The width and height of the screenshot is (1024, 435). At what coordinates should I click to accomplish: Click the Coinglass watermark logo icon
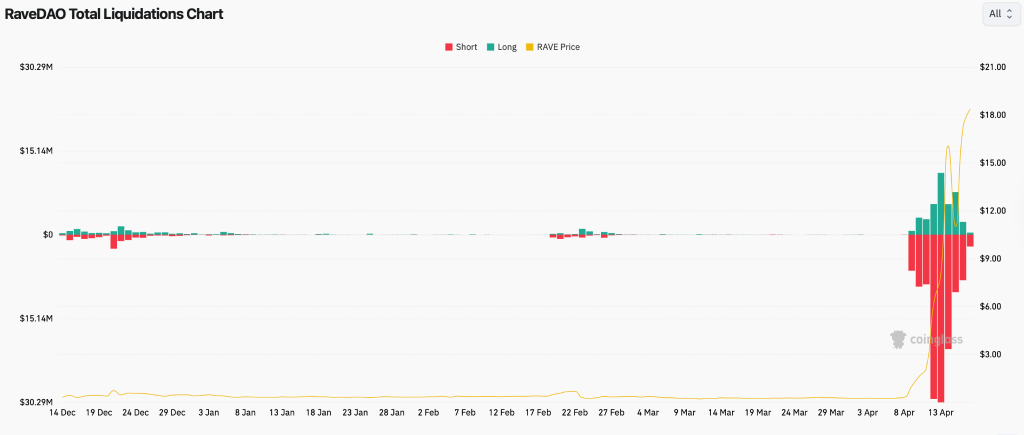[x=900, y=339]
